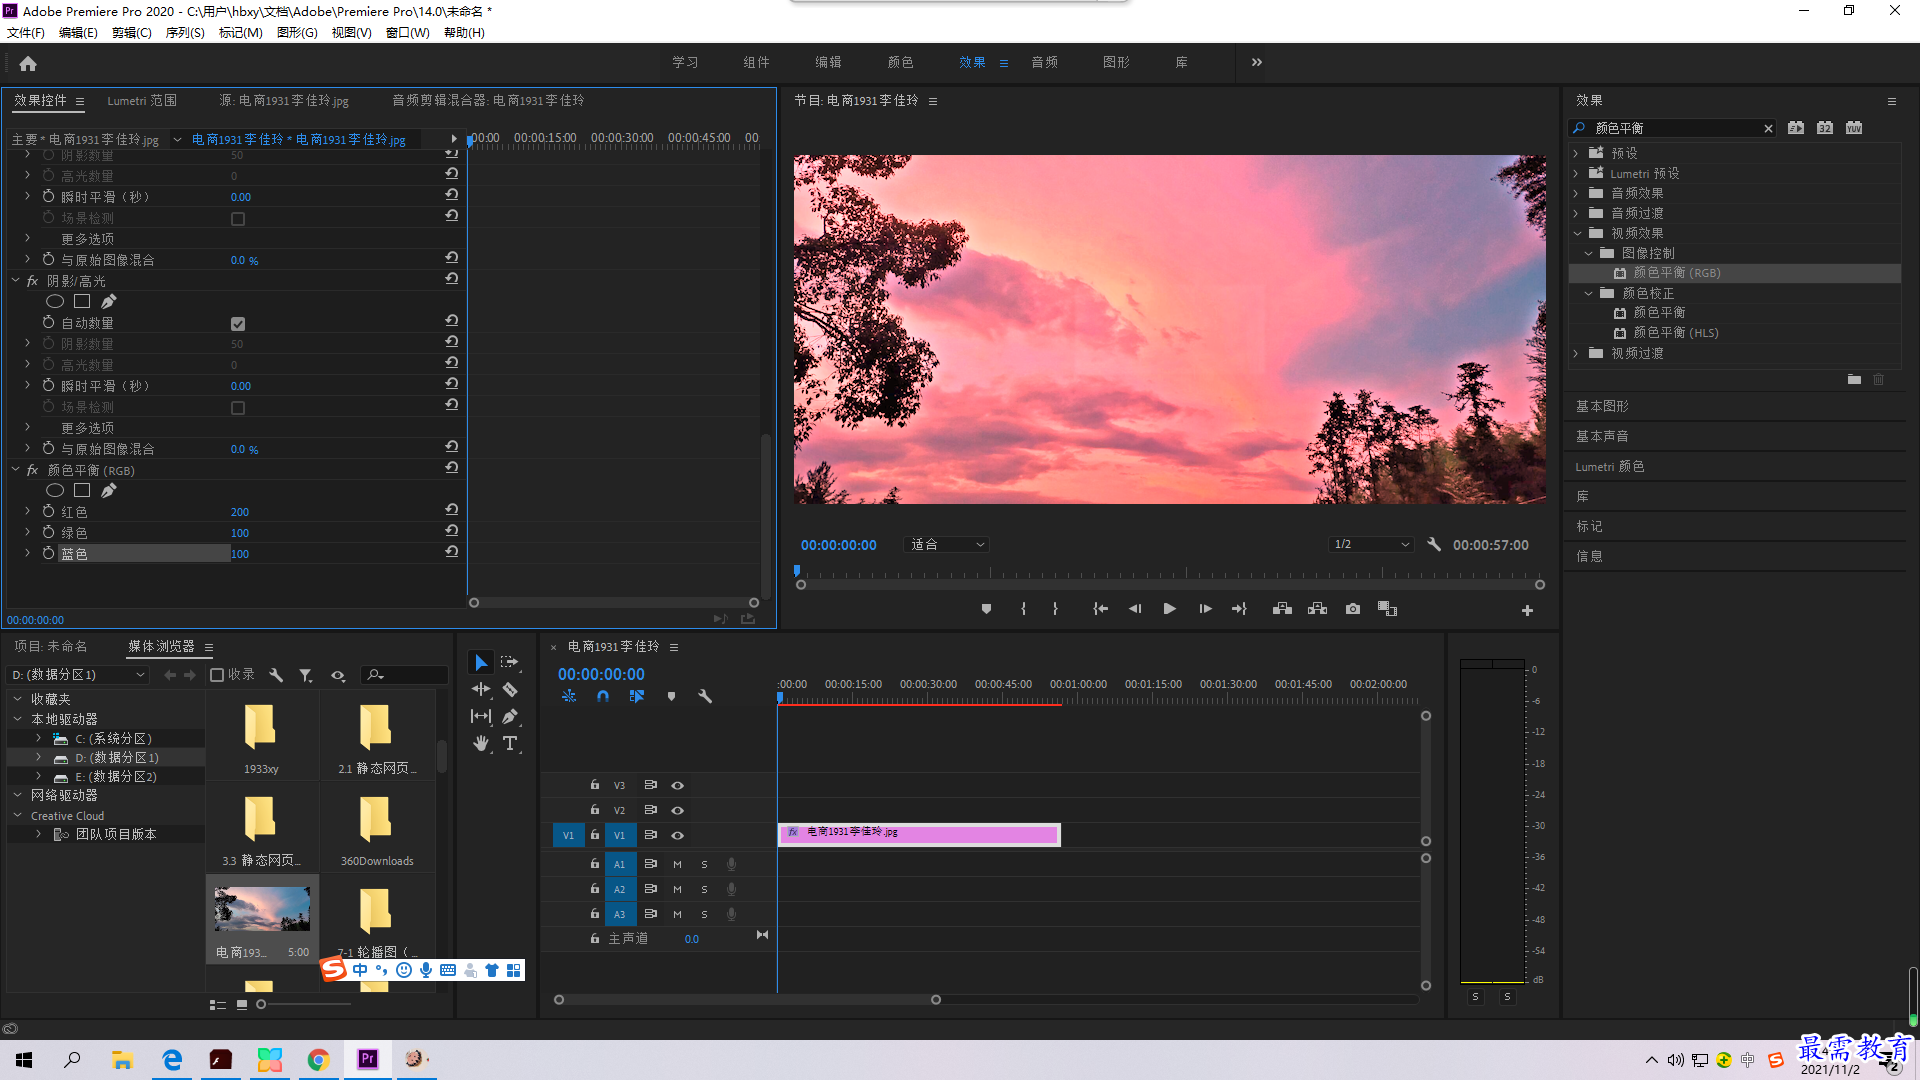This screenshot has height=1080, width=1920.
Task: Select the 颜色平衡 (HLS) effect
Action: pyautogui.click(x=1676, y=332)
